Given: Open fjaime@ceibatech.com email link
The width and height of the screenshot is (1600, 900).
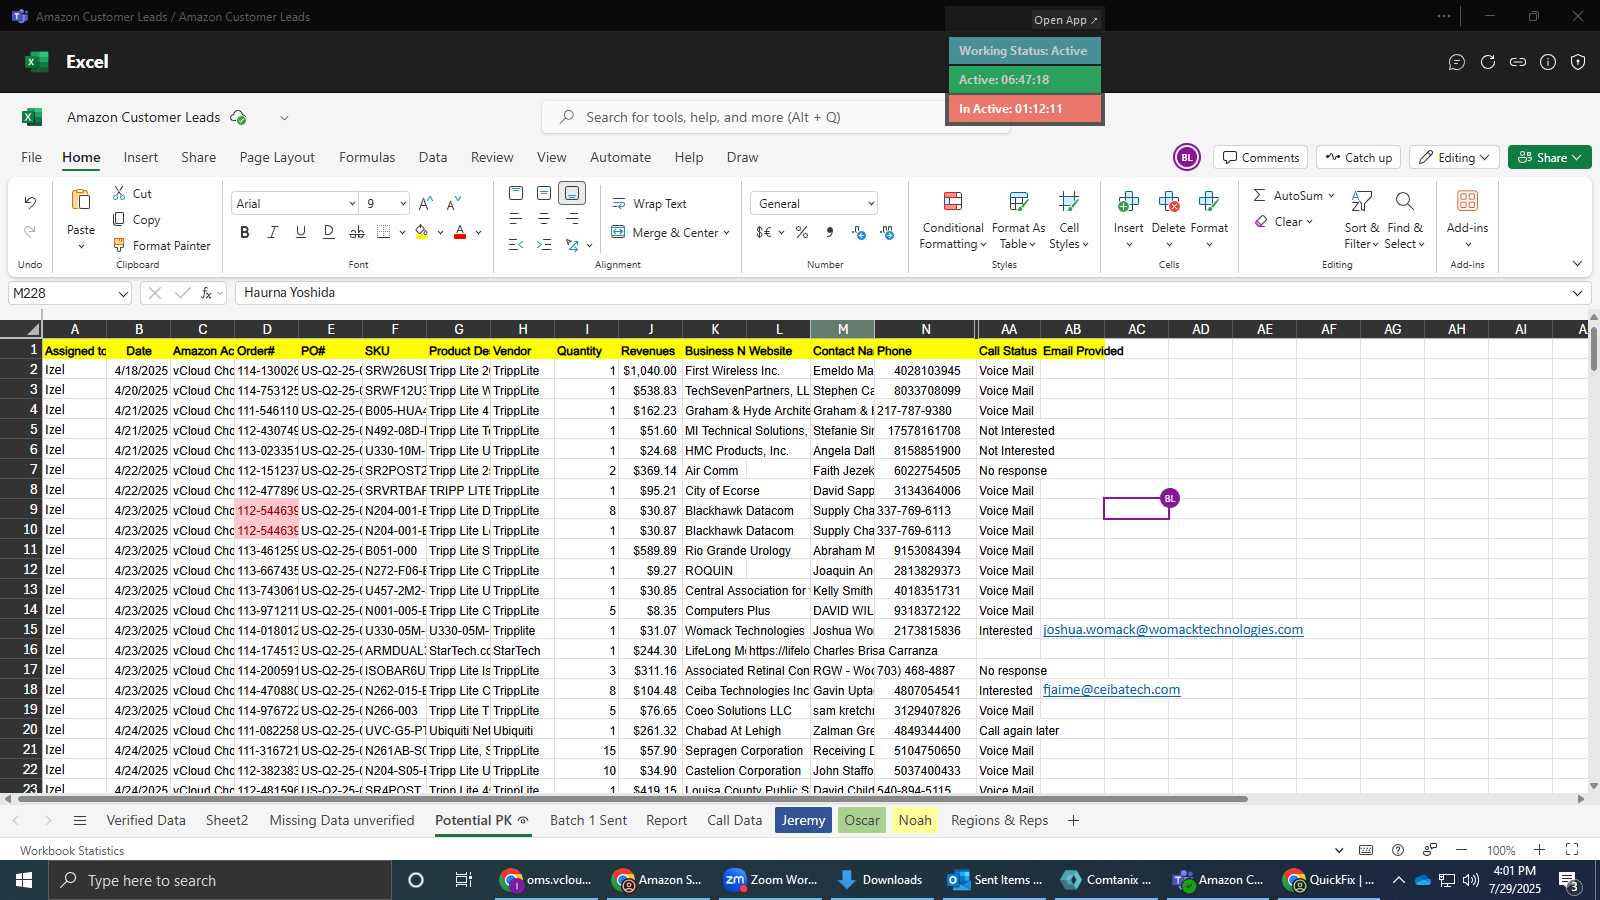Looking at the screenshot, I should (x=1111, y=690).
